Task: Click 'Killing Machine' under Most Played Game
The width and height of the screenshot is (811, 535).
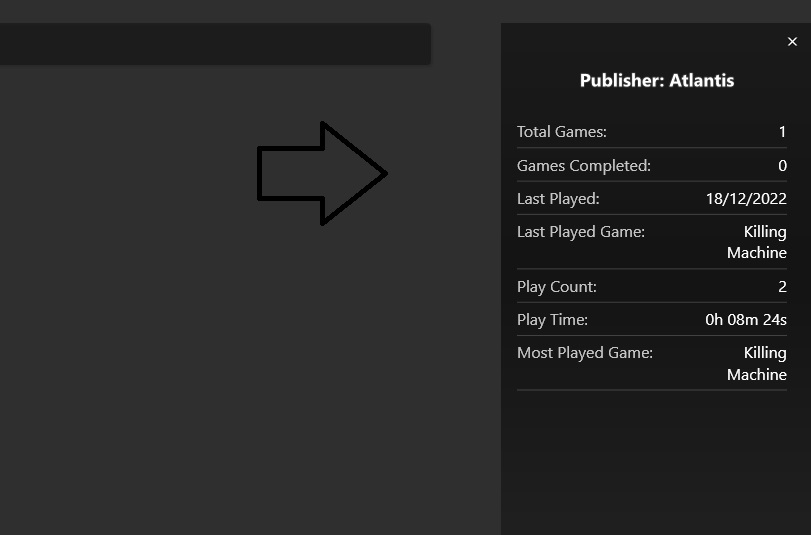Action: pos(757,364)
